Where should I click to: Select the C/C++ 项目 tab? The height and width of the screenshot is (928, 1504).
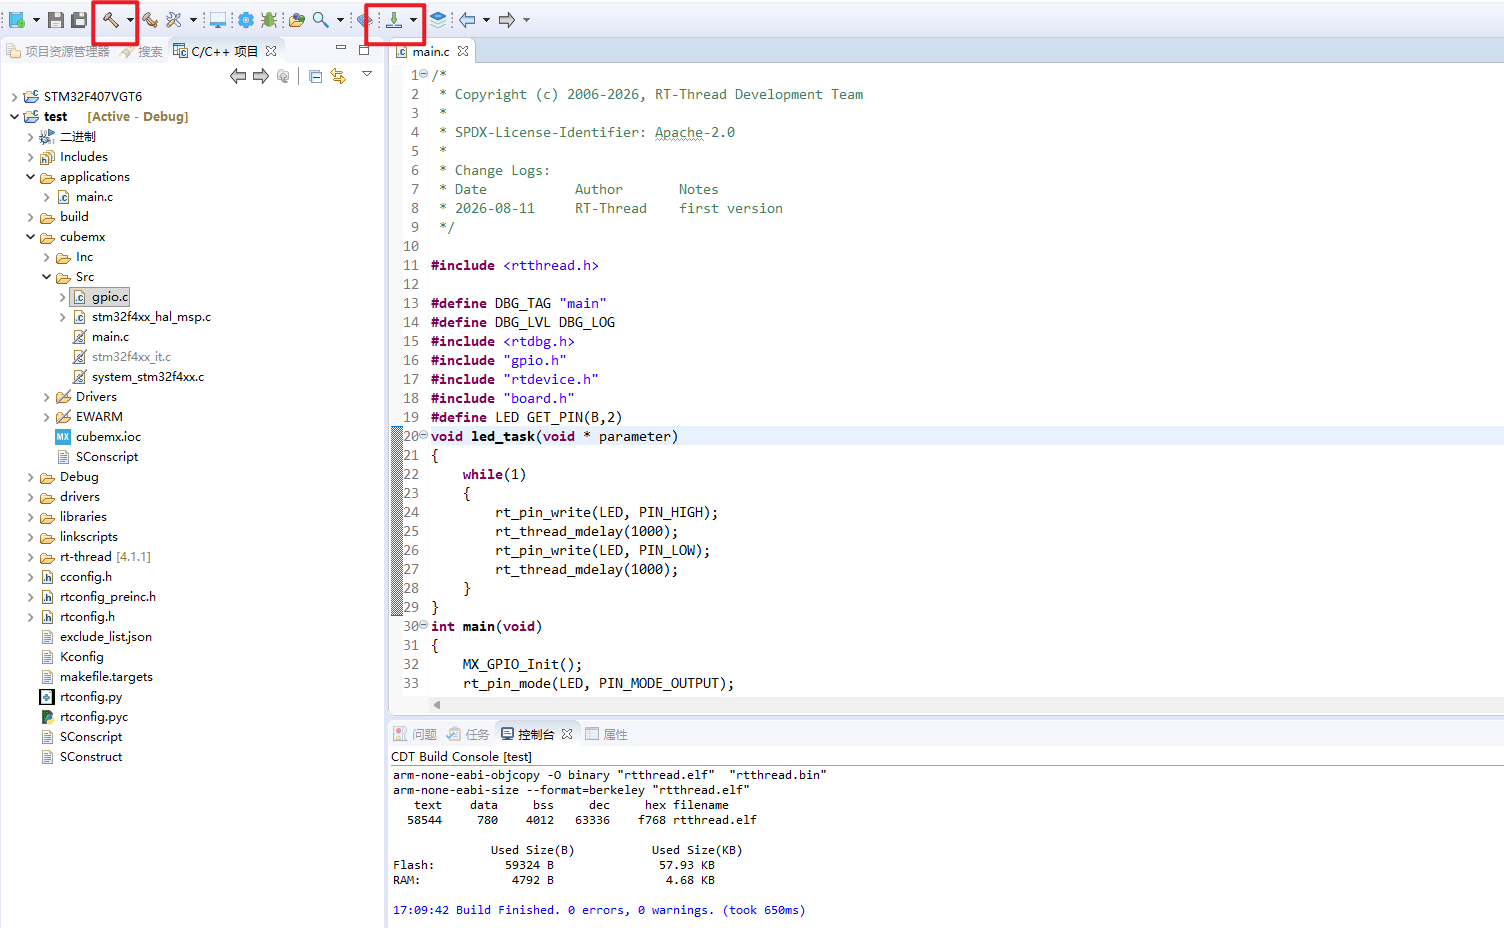pyautogui.click(x=215, y=51)
